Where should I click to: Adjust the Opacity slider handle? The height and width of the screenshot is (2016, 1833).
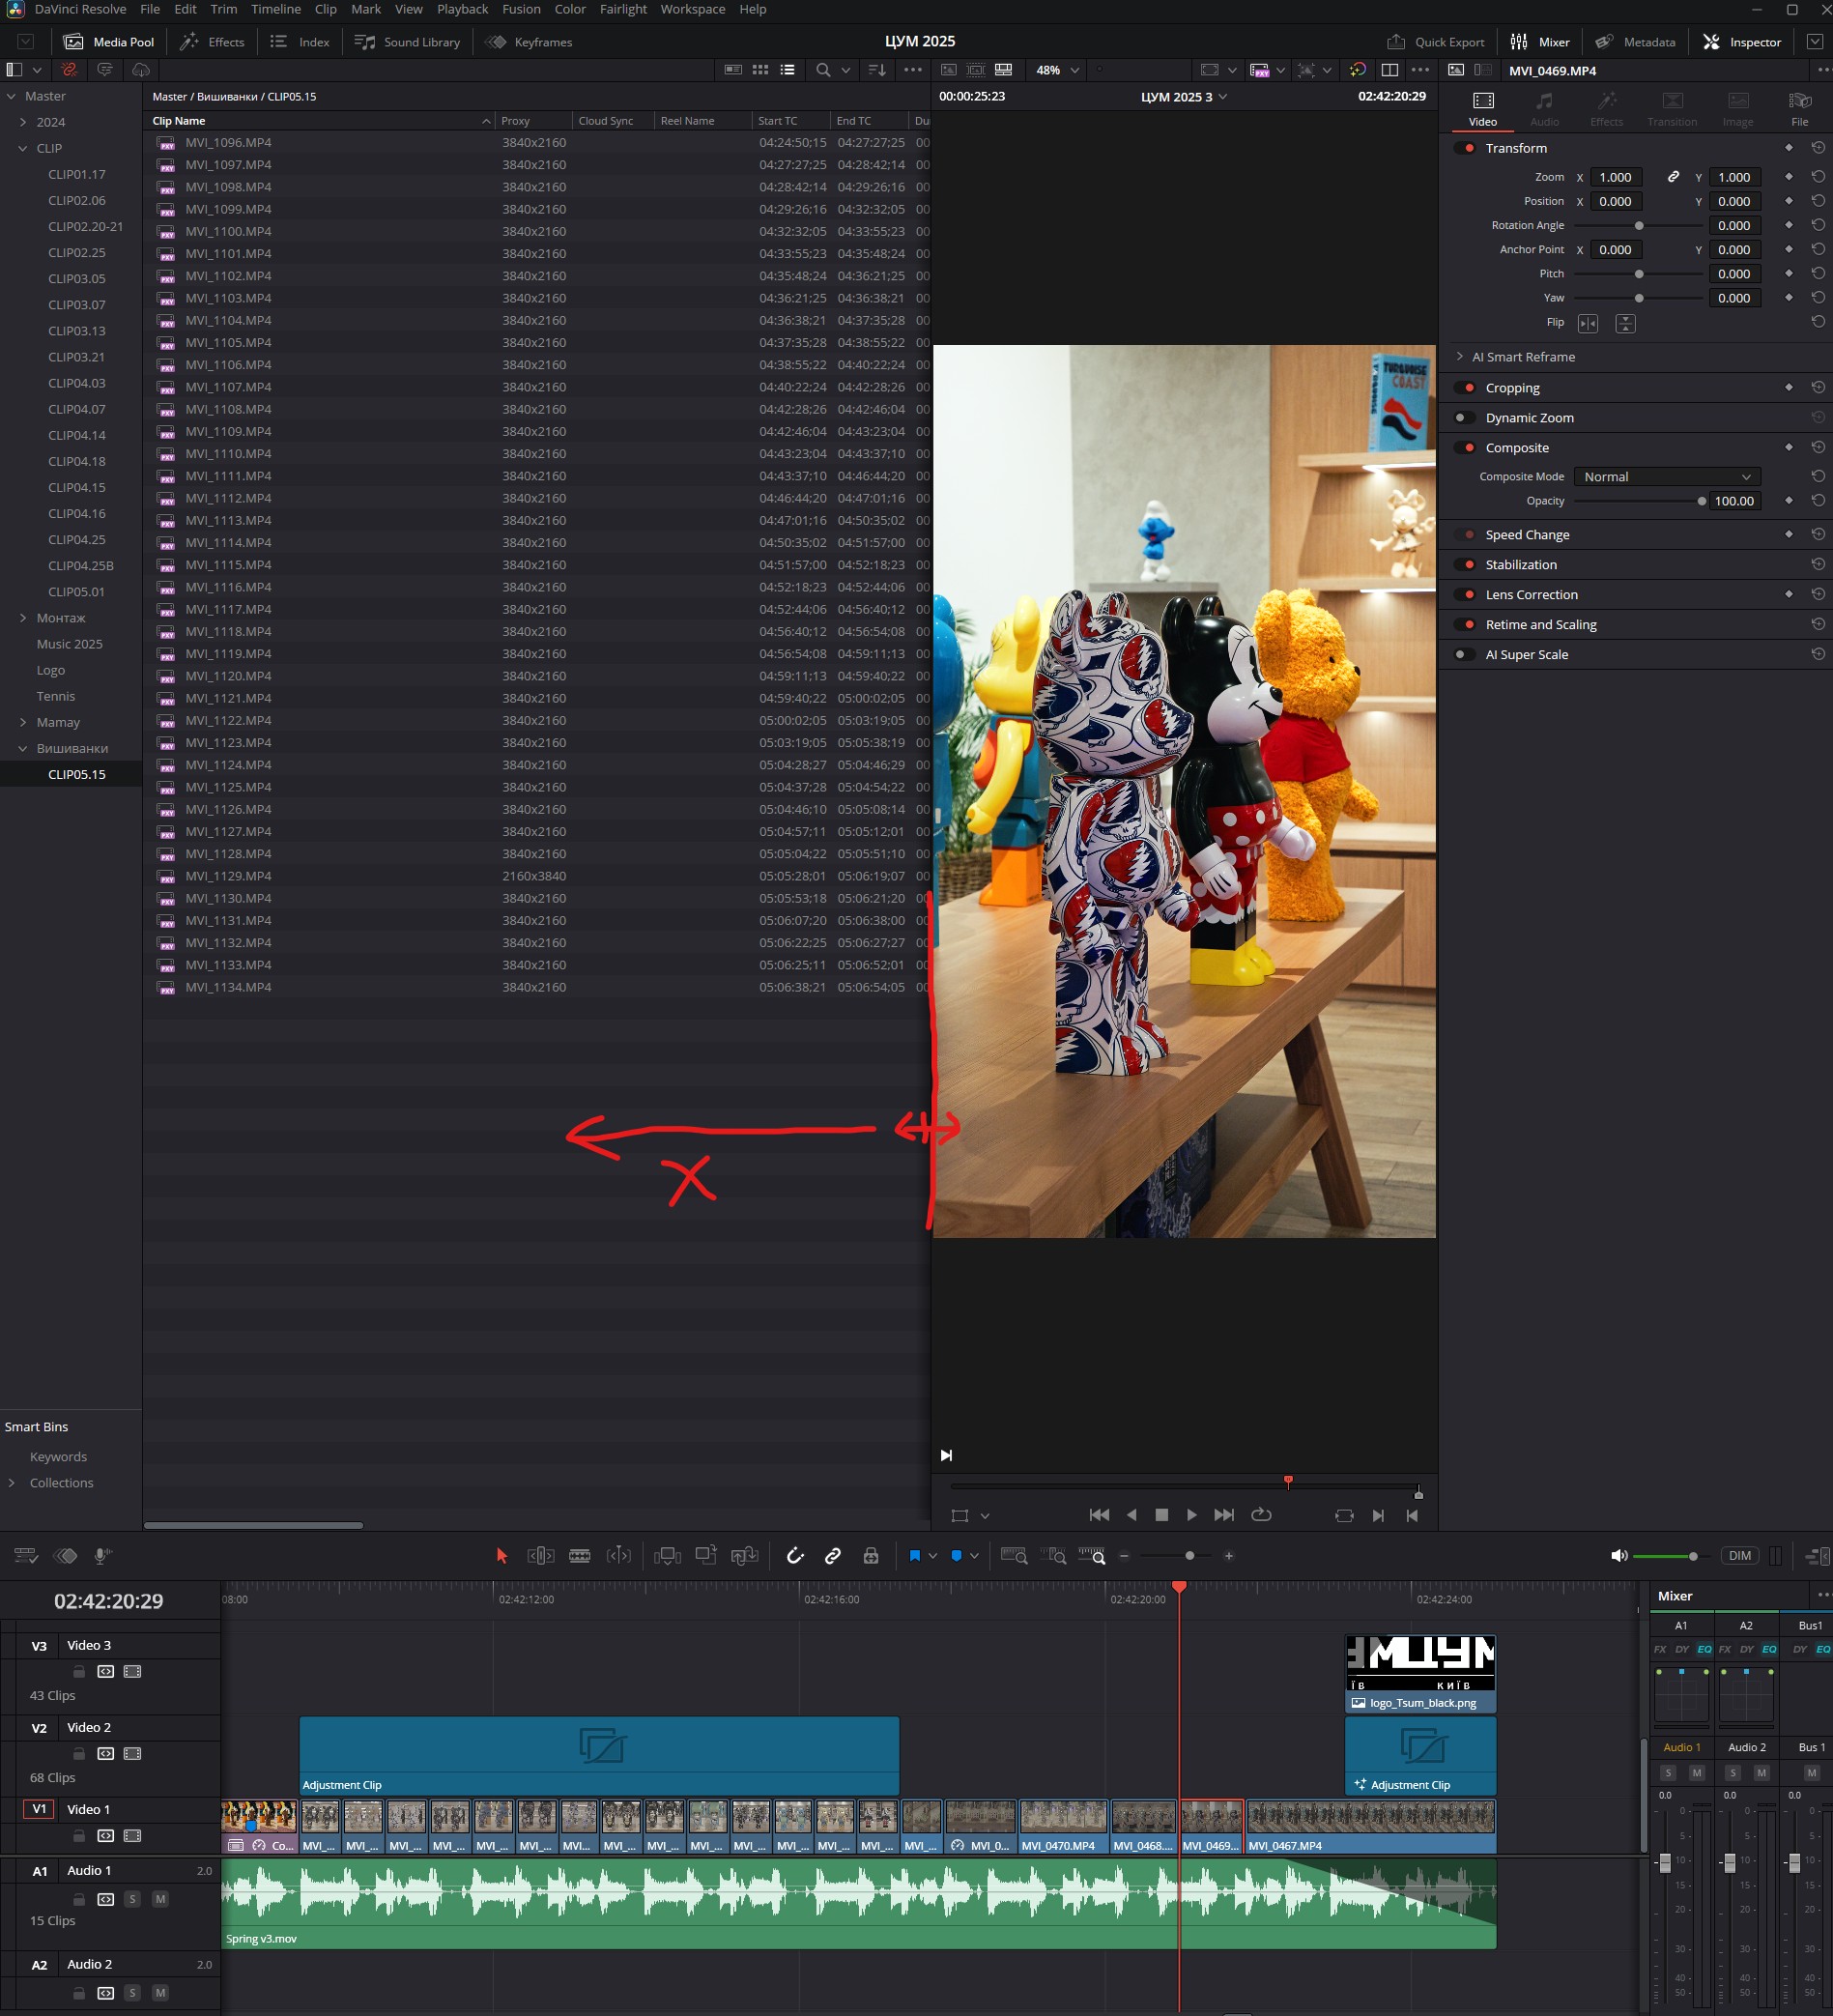1701,502
